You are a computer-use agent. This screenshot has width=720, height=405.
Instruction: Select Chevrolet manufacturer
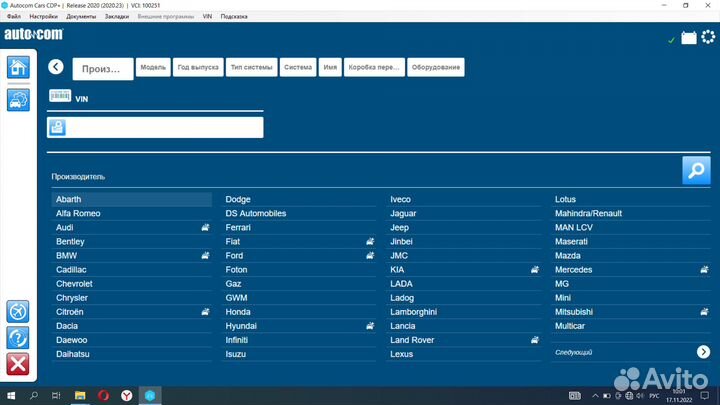[132, 284]
